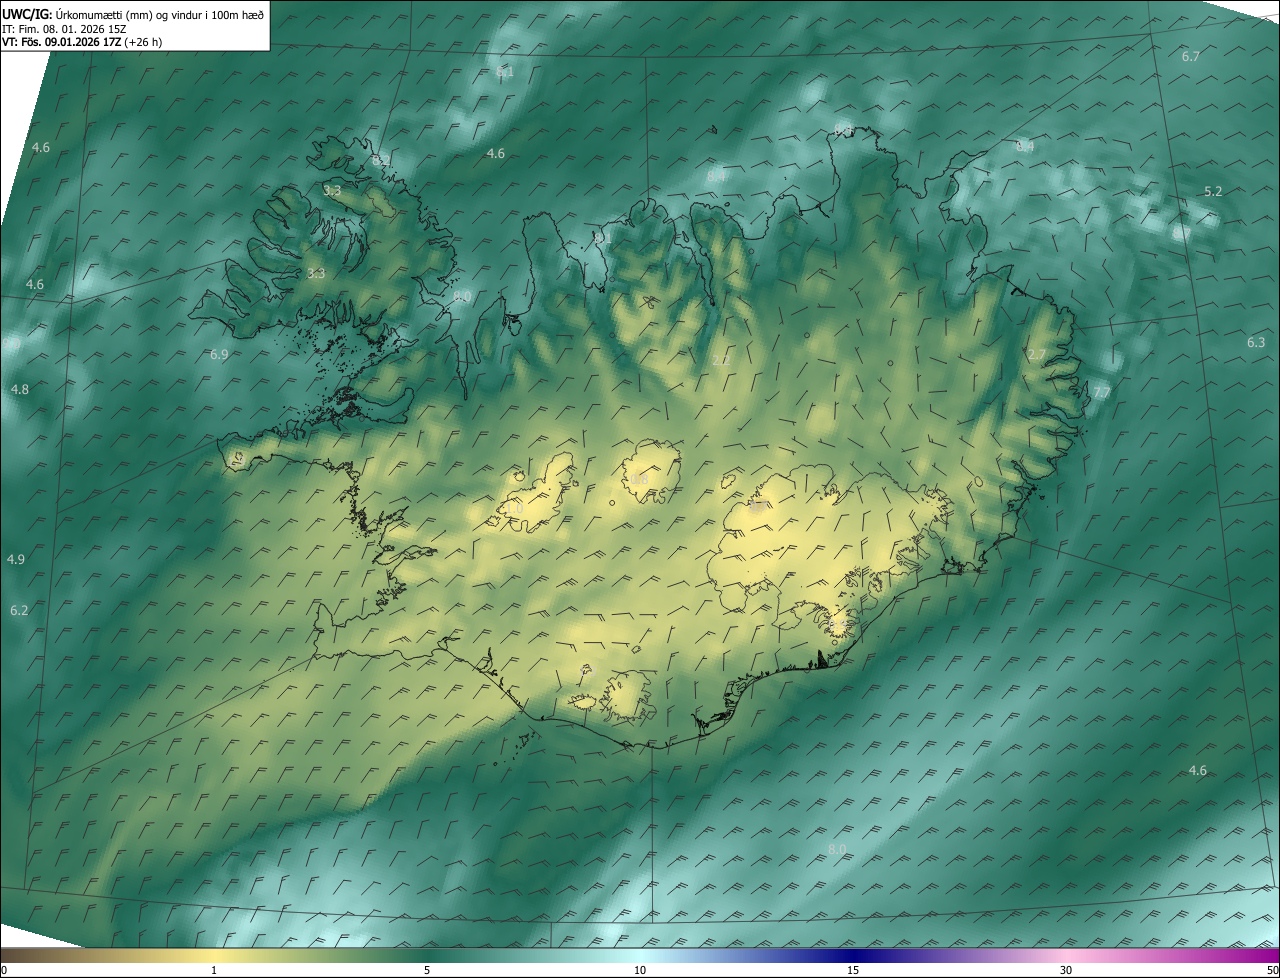Click the 6.2 value label

[x=19, y=610]
